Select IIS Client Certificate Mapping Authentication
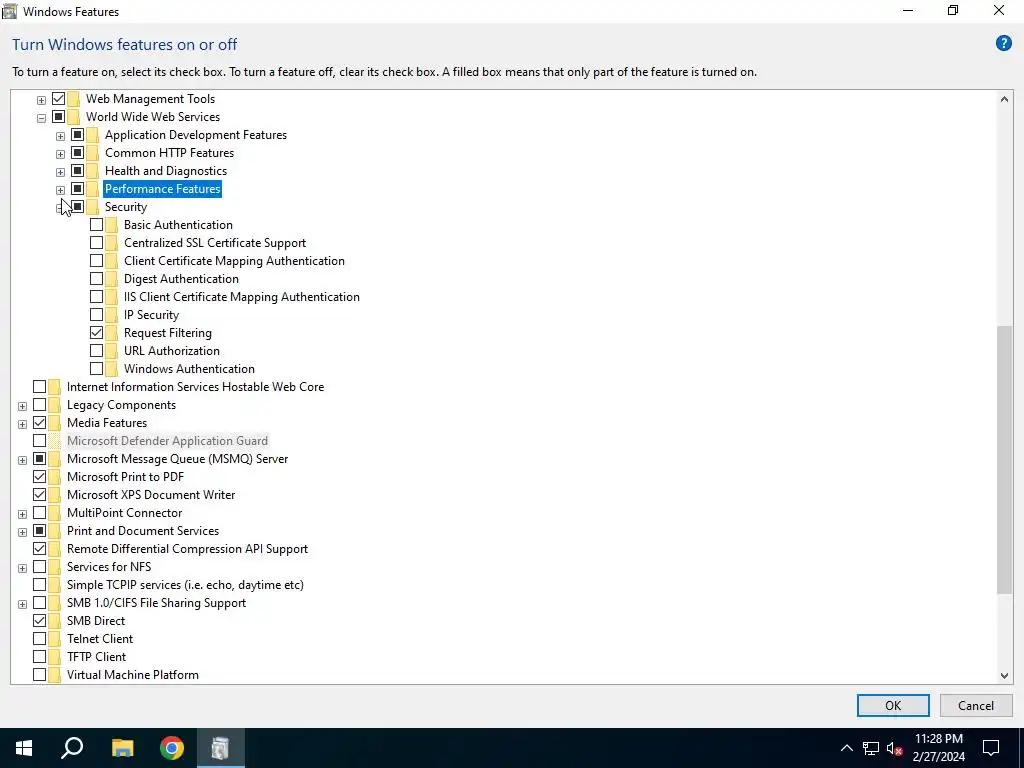The height and width of the screenshot is (768, 1024). click(242, 296)
